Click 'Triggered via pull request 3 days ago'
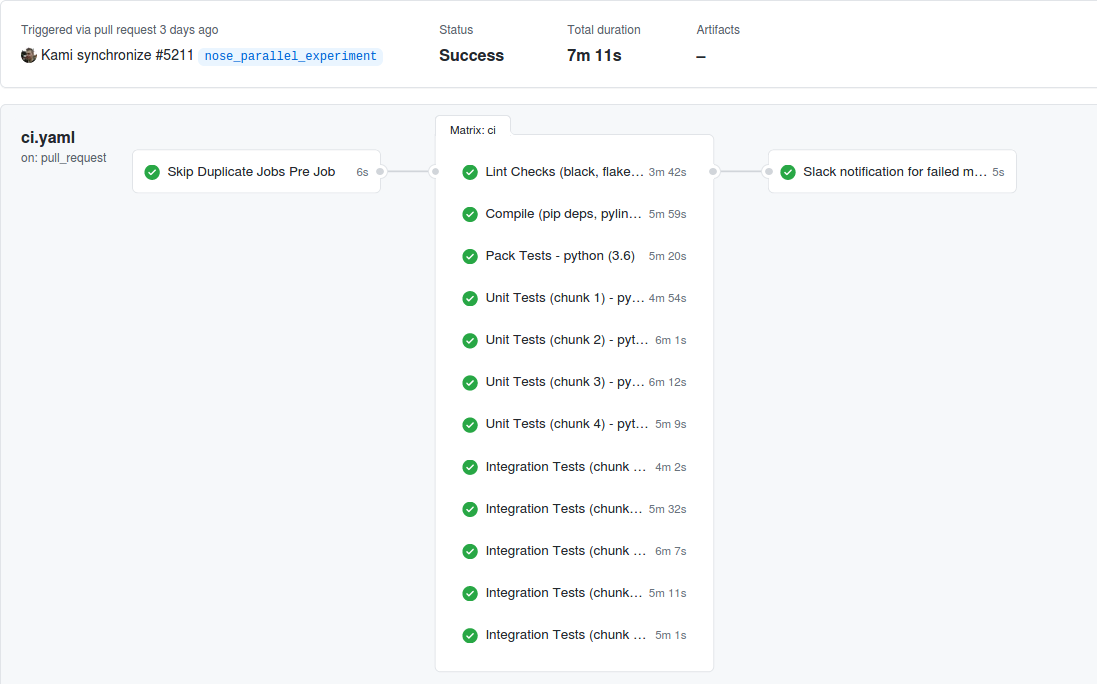This screenshot has width=1097, height=684. point(120,30)
